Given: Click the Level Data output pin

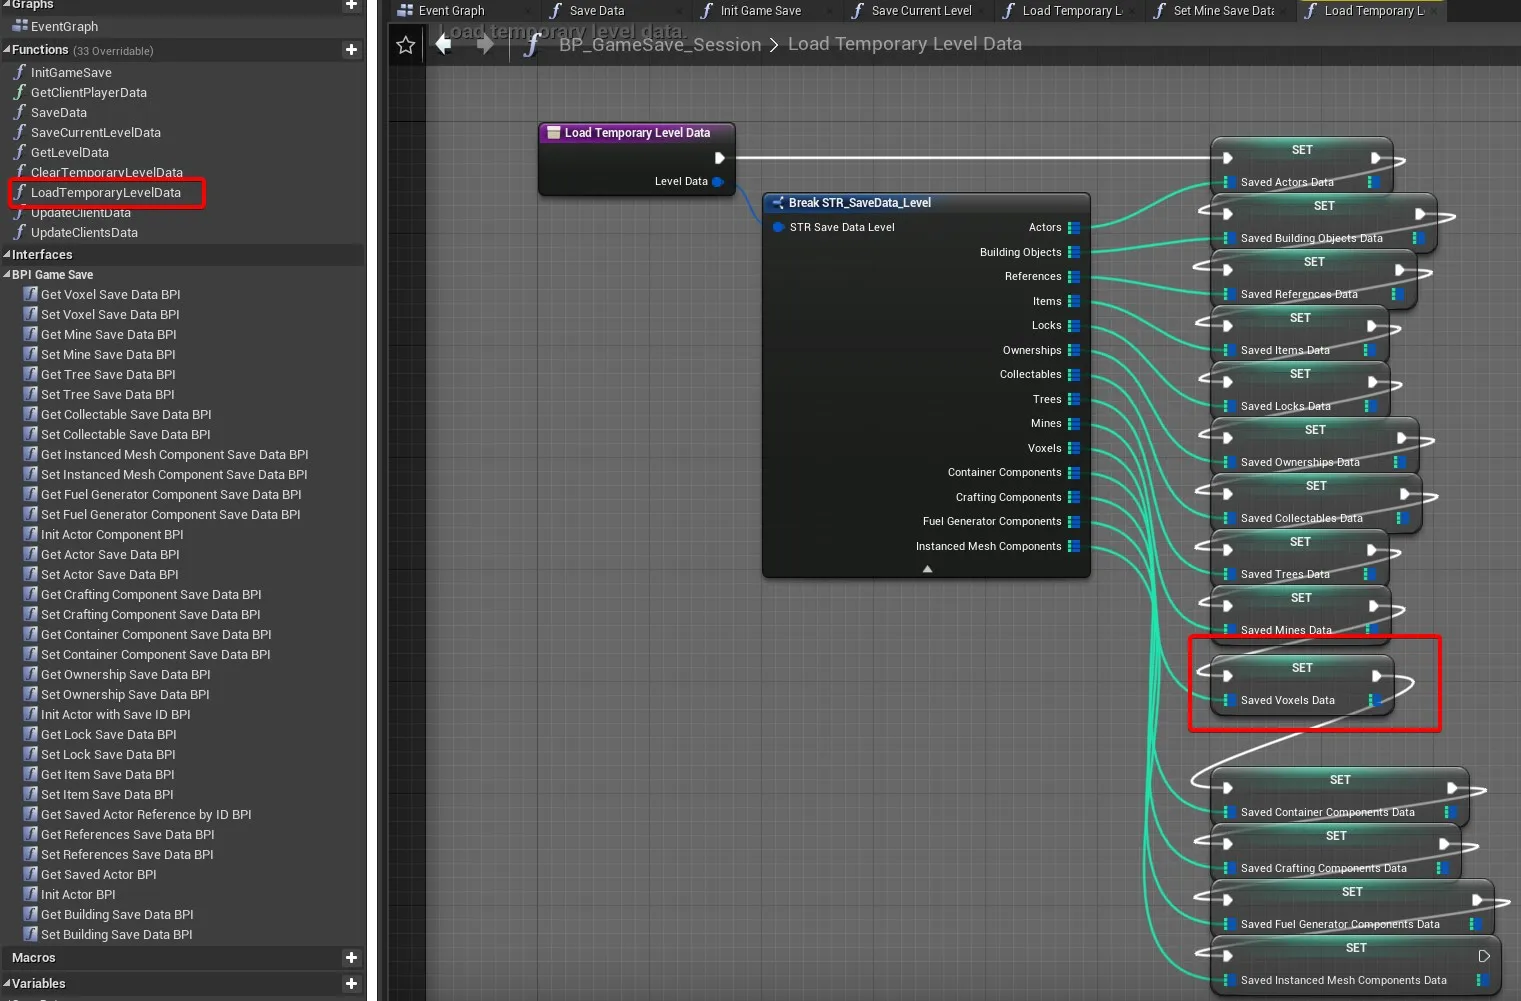Looking at the screenshot, I should pyautogui.click(x=717, y=182).
